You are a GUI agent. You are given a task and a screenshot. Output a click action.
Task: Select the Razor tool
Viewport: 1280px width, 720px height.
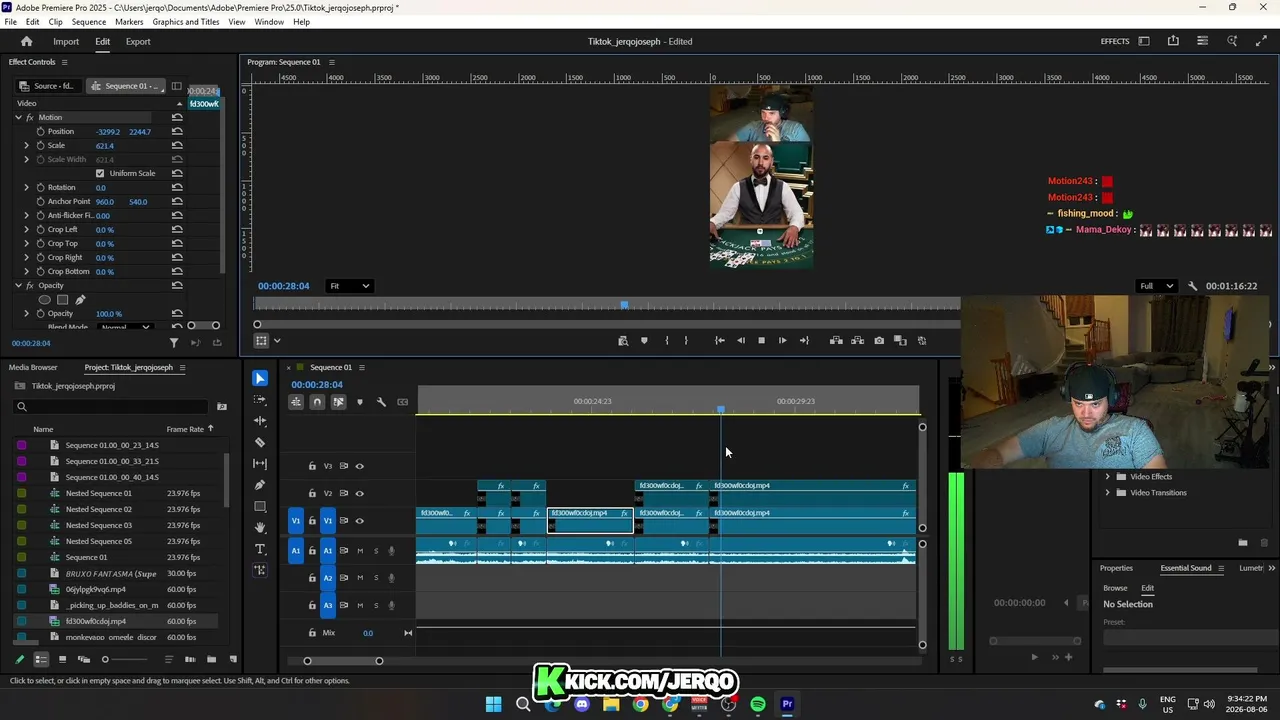pos(260,442)
